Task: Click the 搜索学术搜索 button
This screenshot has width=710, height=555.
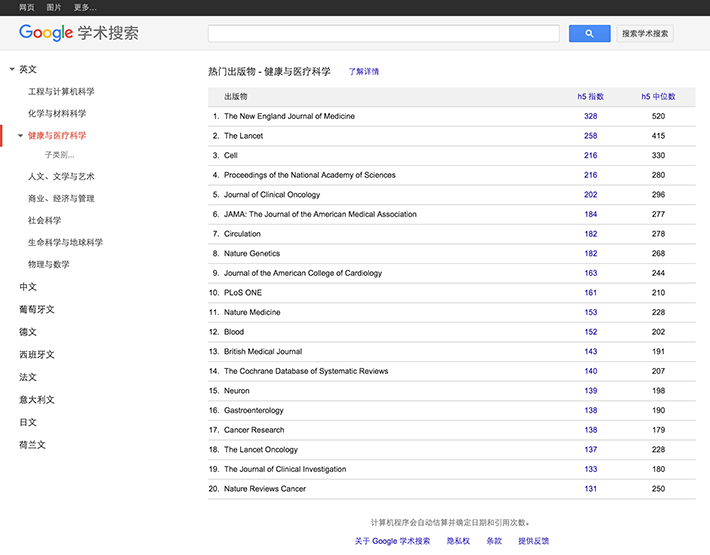Action: pos(645,33)
